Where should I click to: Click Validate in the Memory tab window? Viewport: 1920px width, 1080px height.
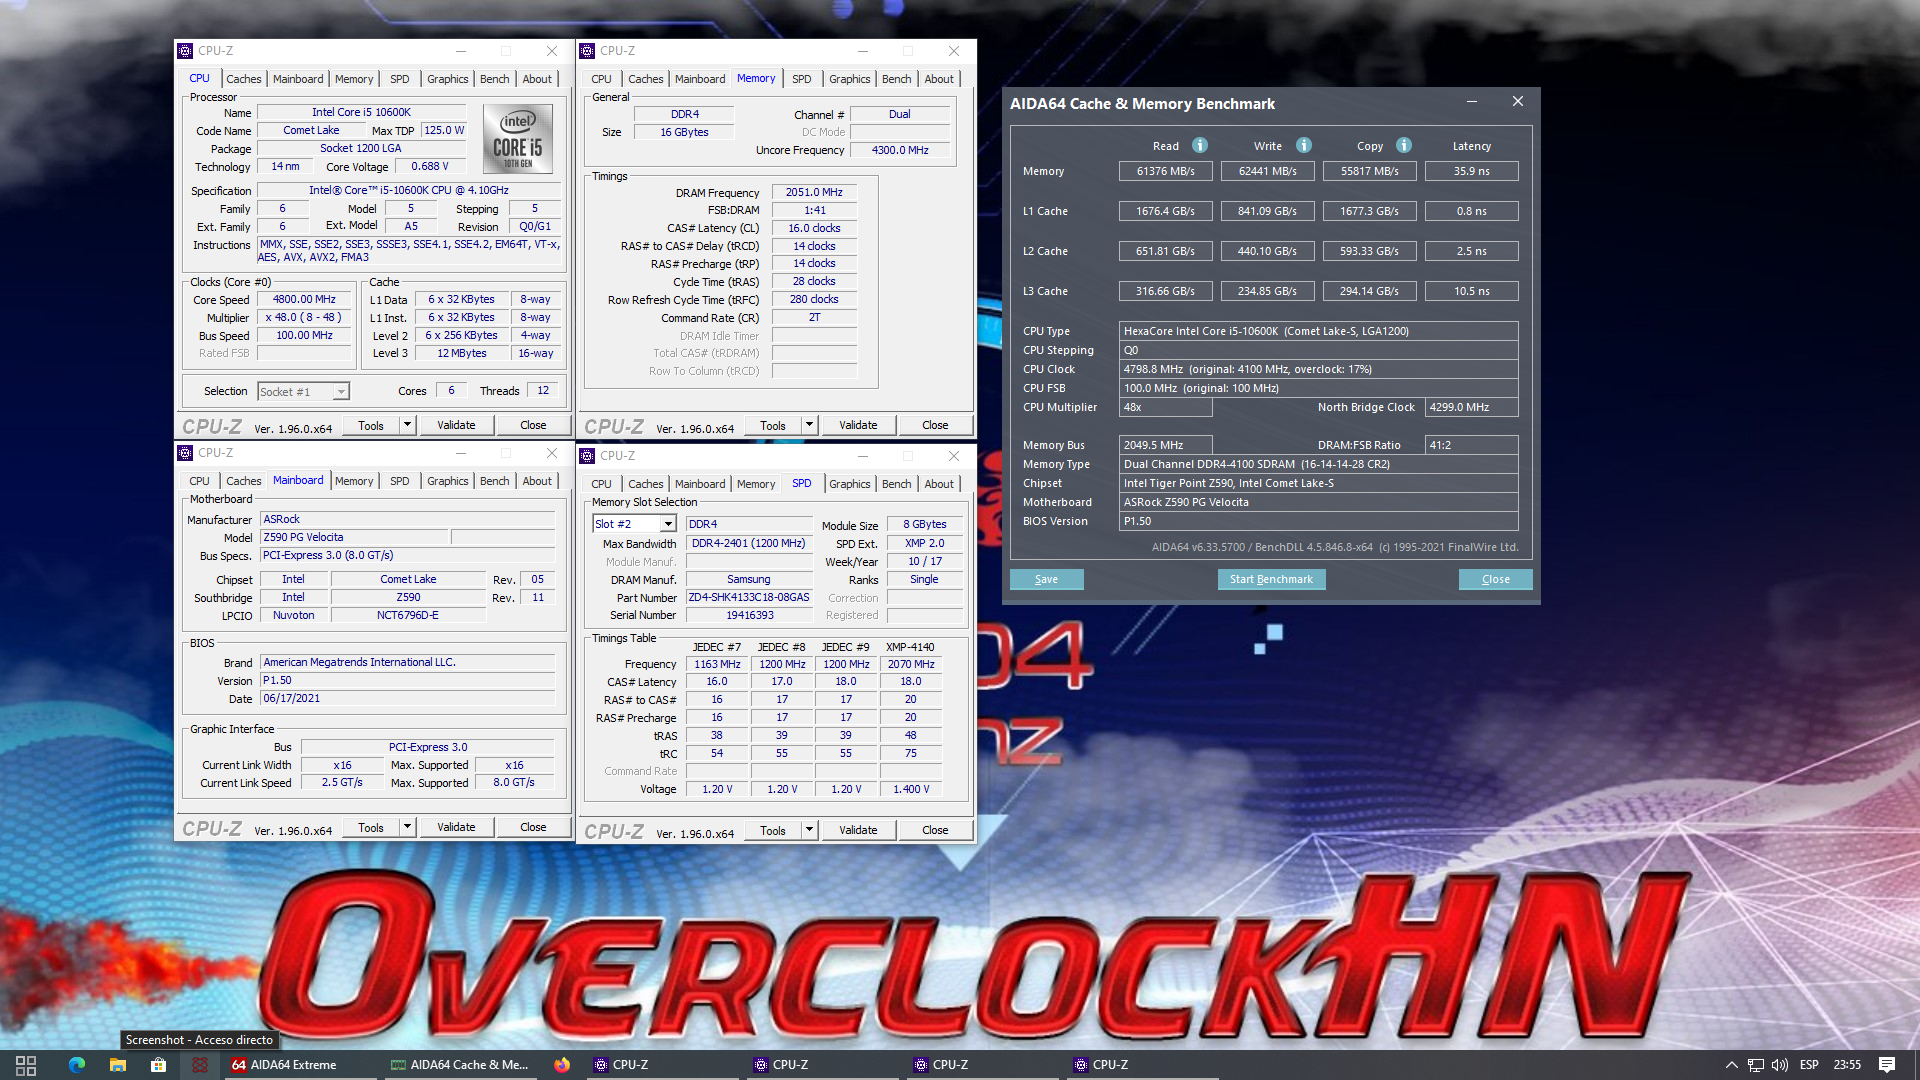(858, 425)
